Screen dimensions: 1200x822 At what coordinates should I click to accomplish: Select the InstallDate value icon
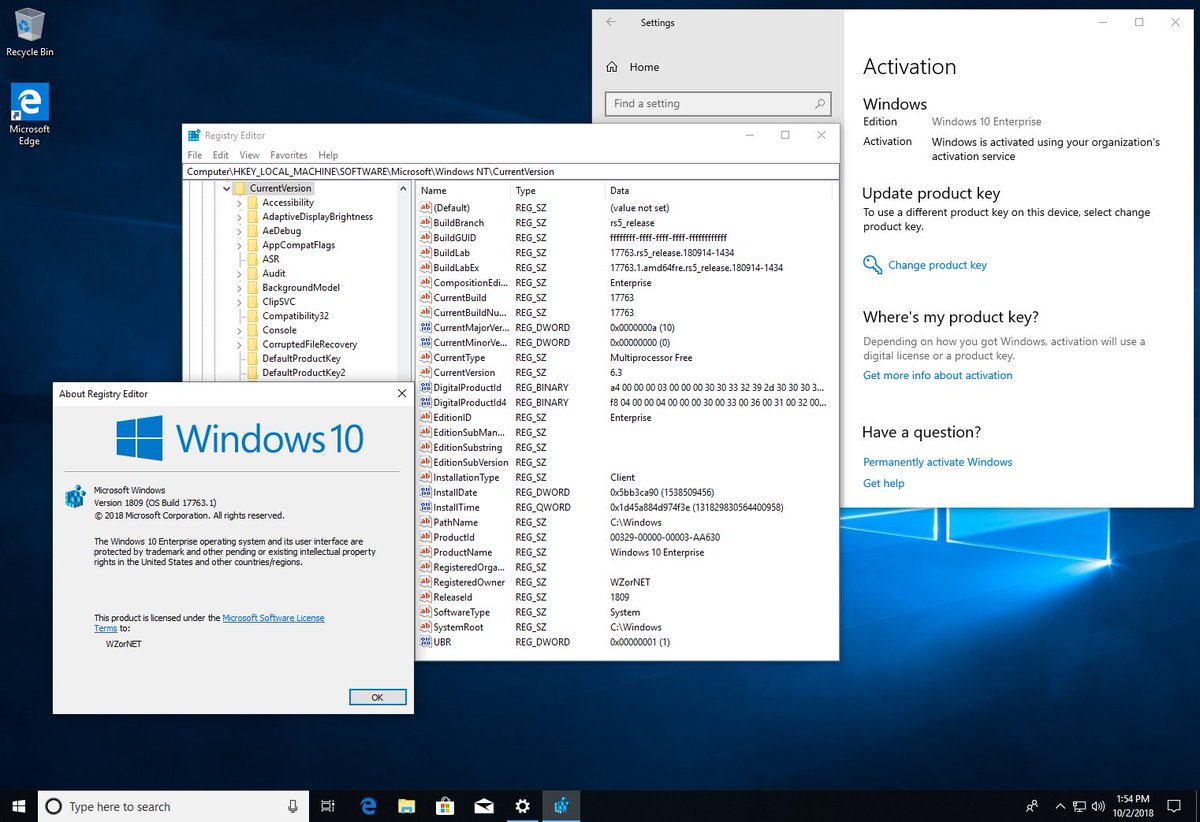point(424,493)
